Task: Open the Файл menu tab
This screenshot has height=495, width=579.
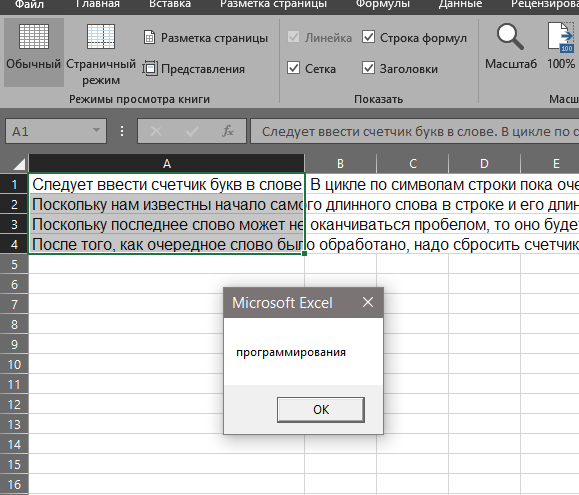Action: click(x=29, y=4)
